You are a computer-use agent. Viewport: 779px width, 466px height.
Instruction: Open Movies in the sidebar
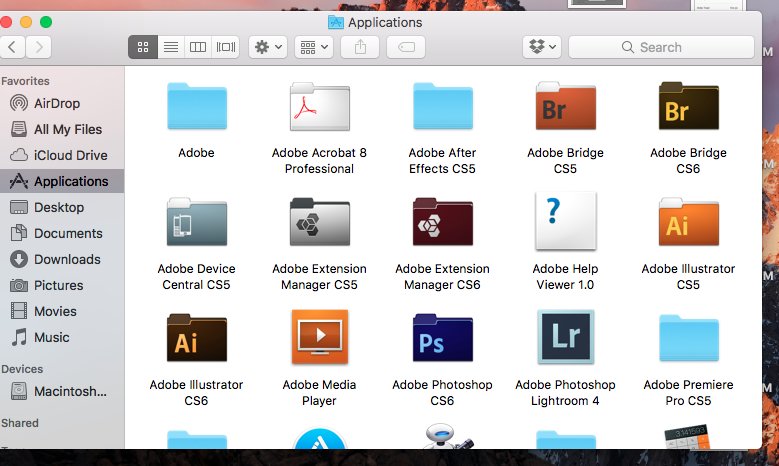[62, 311]
